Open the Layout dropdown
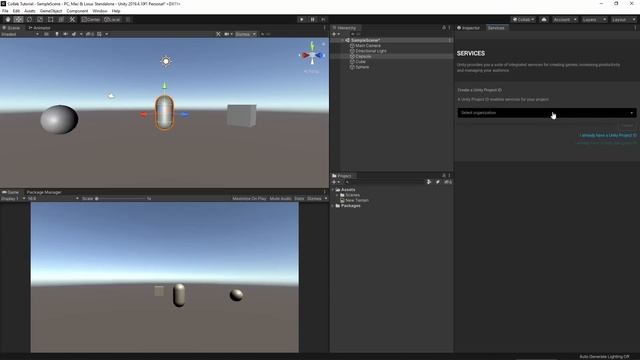This screenshot has height=360, width=640. point(623,20)
